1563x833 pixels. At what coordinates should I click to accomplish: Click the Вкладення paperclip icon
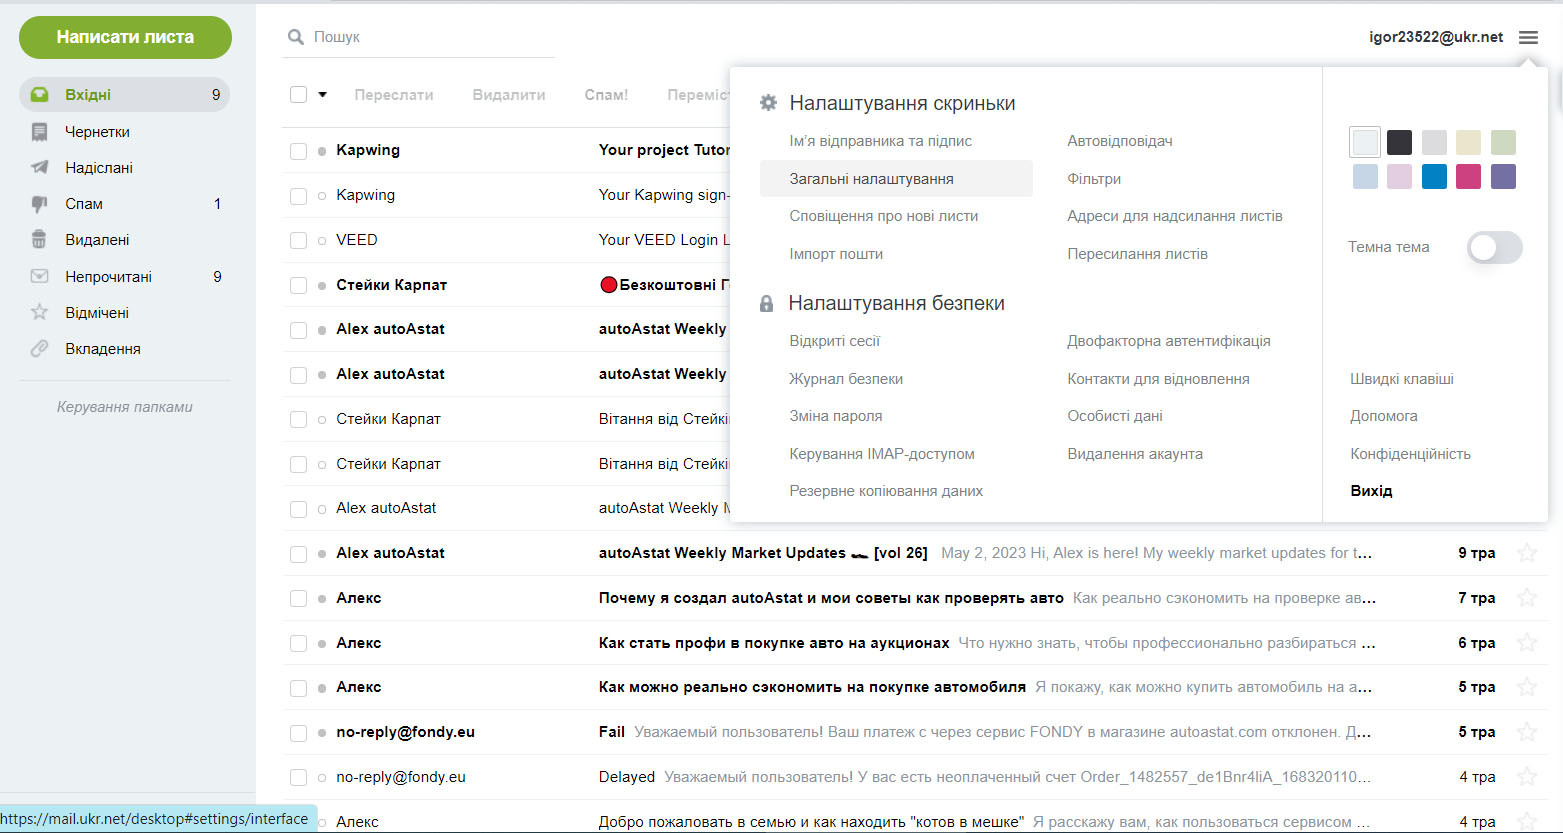click(39, 349)
